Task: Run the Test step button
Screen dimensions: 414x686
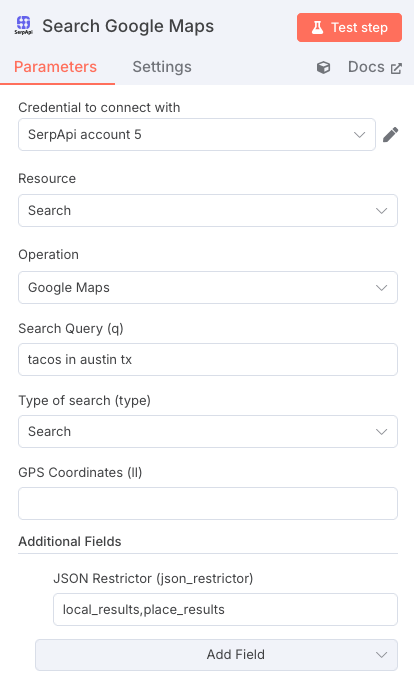Action: tap(349, 28)
